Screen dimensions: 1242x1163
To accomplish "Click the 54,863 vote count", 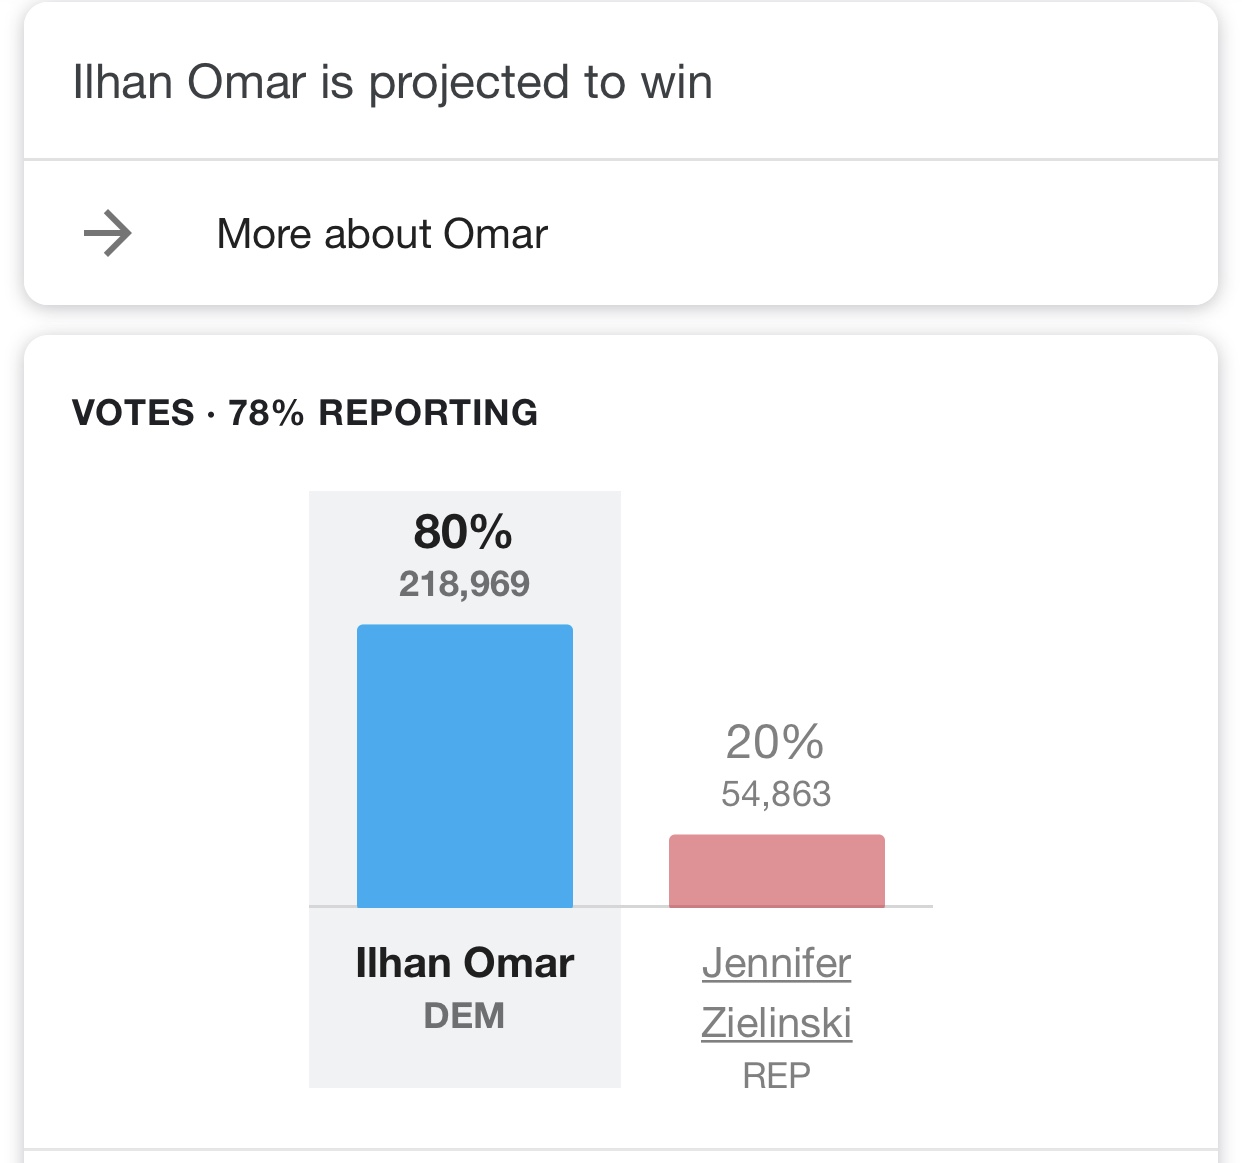I will pos(776,794).
